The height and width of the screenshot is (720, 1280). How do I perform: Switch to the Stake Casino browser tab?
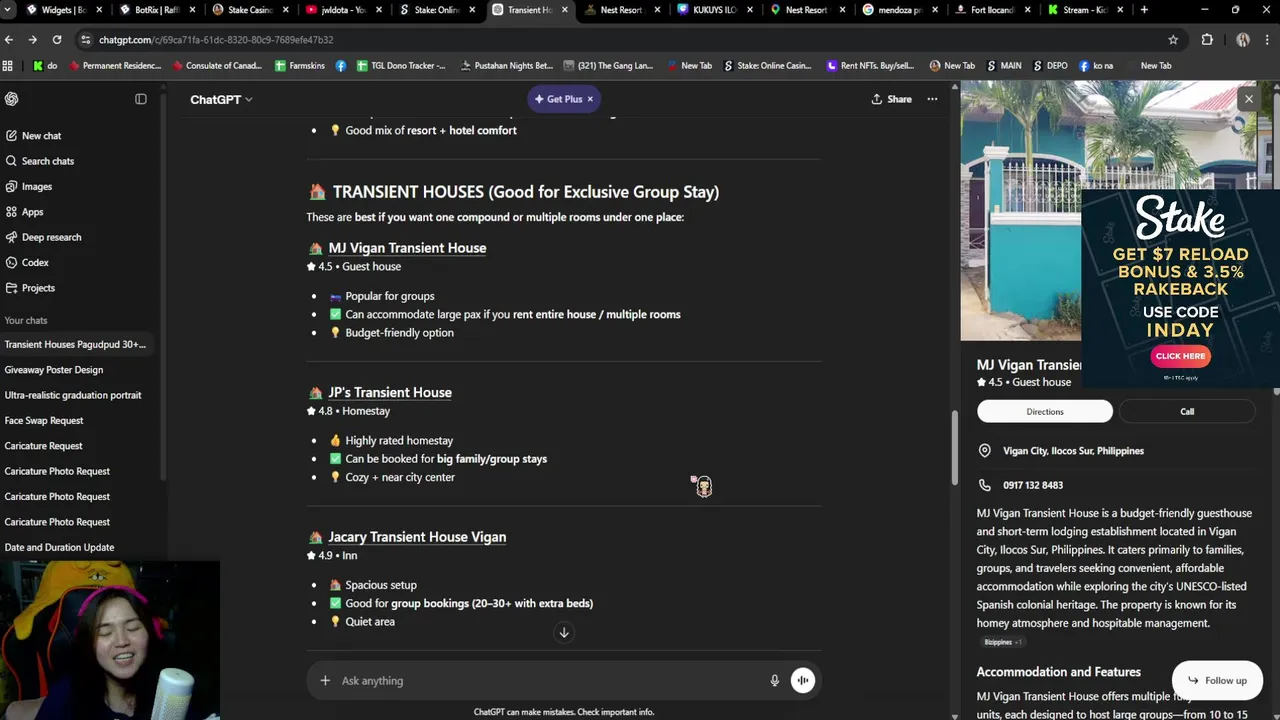click(250, 10)
